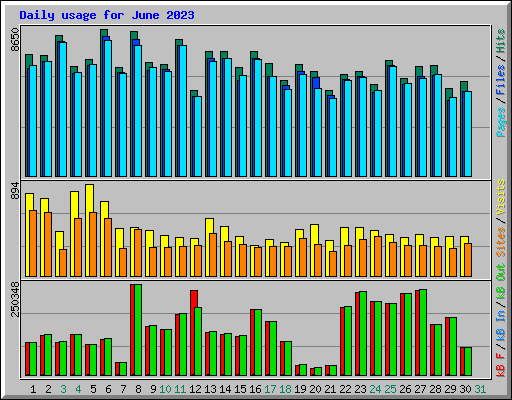Click the 'Sites' legend label
The height and width of the screenshot is (400, 512).
tap(500, 242)
